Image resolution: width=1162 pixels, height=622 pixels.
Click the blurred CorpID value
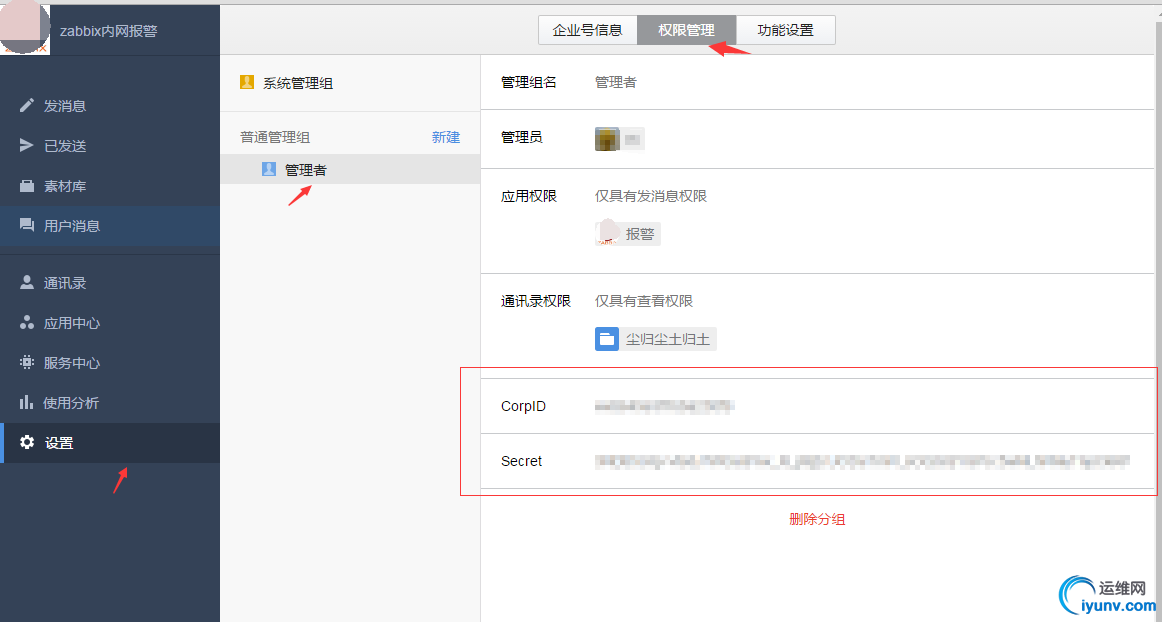665,406
